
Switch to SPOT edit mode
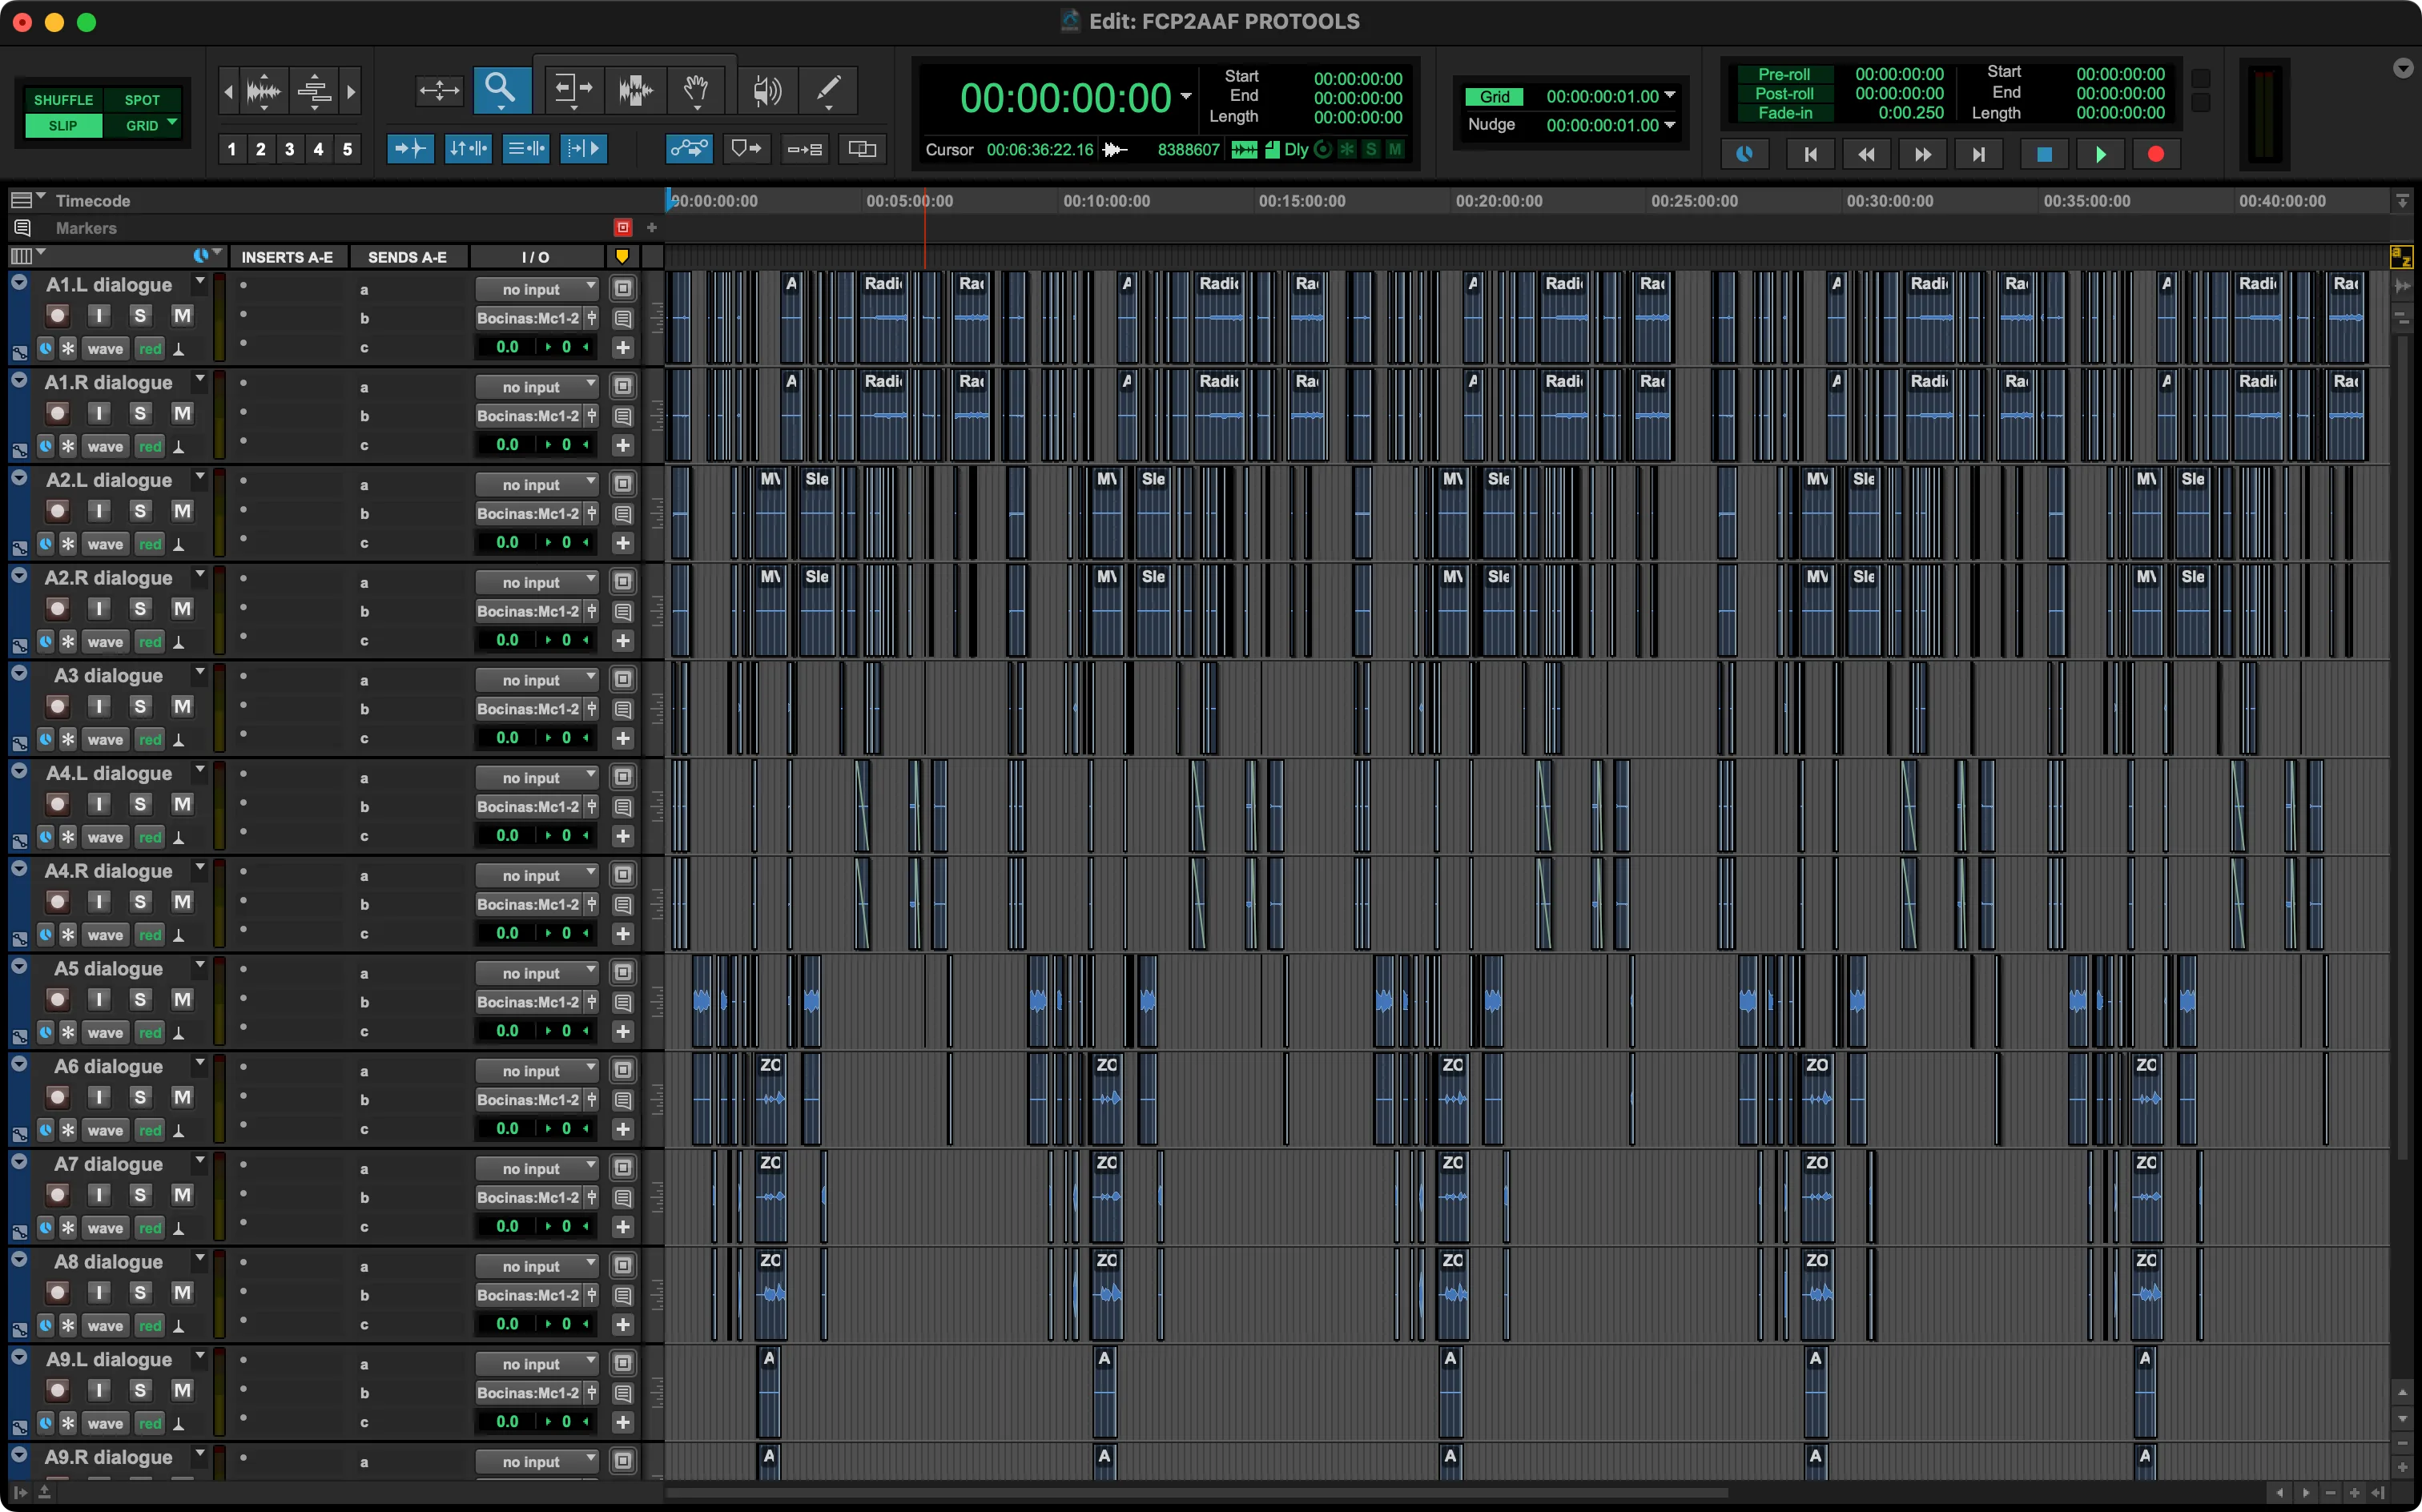(x=142, y=100)
